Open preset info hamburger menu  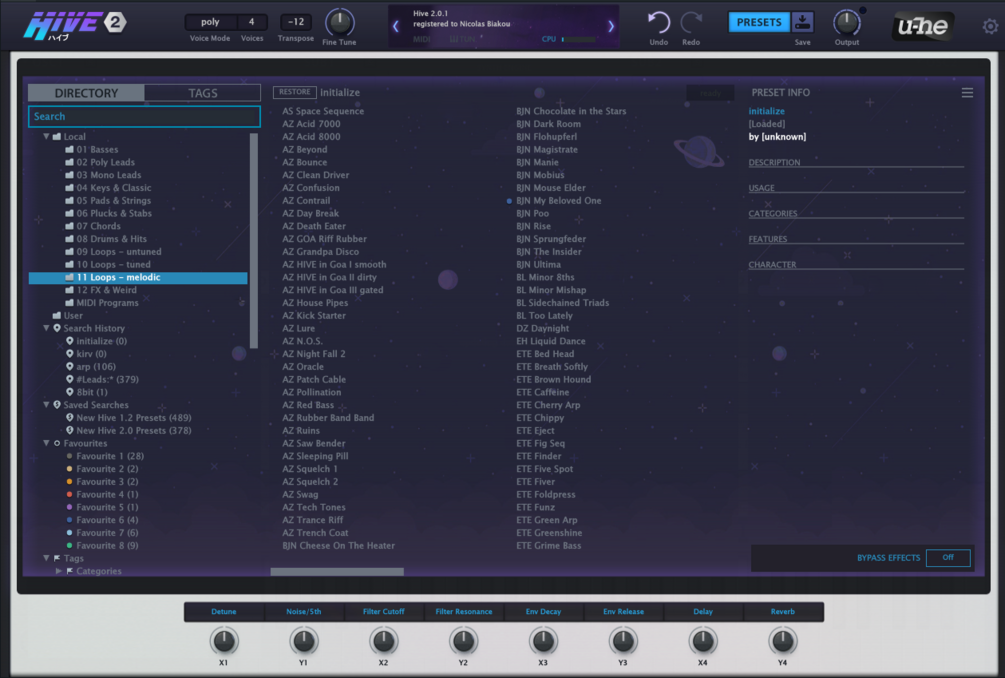pos(967,93)
